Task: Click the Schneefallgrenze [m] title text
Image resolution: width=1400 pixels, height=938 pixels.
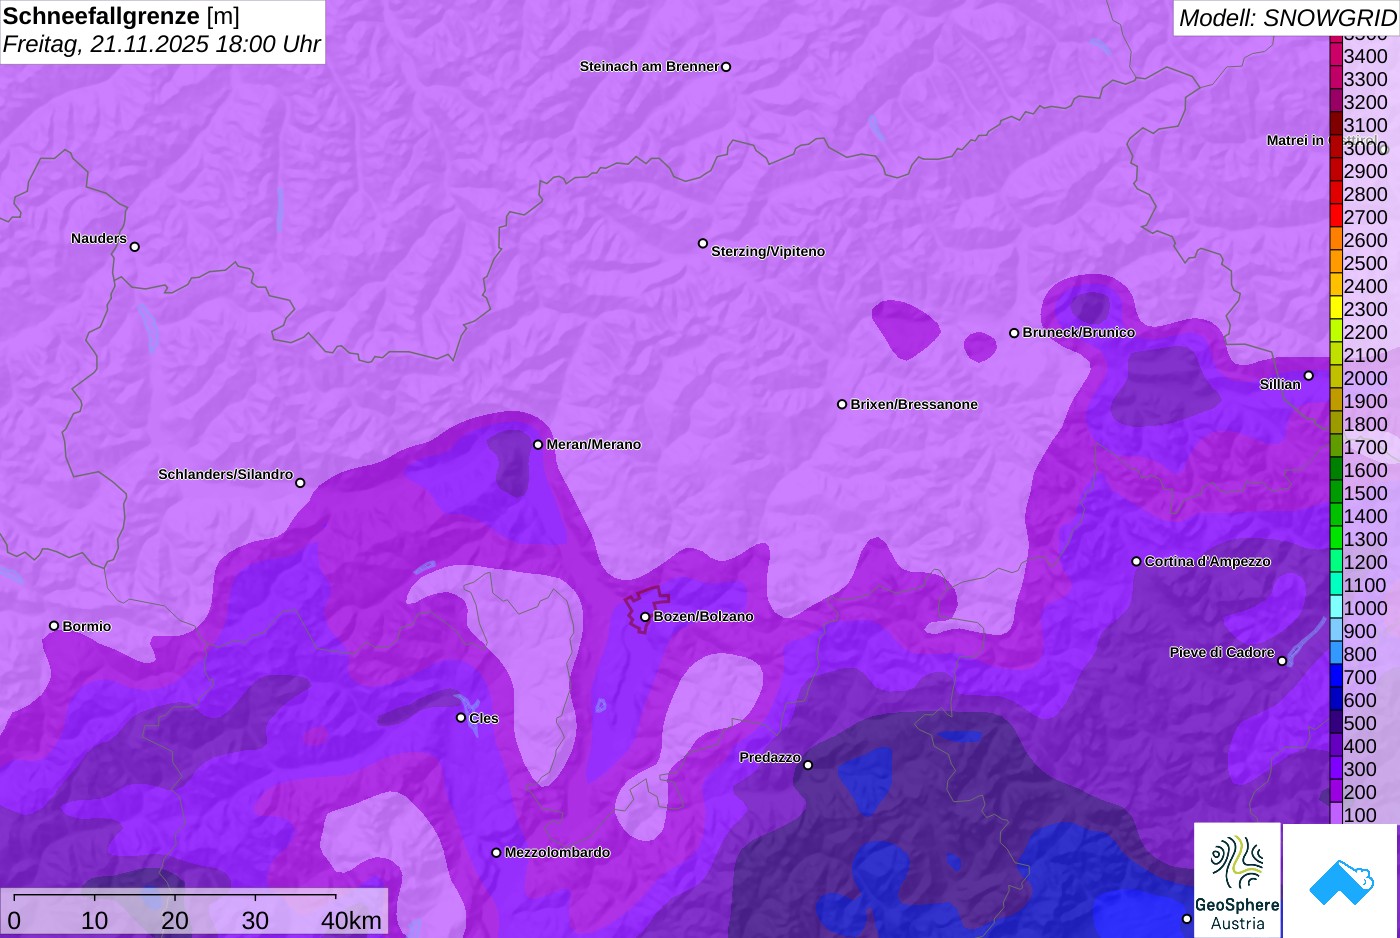Action: click(x=121, y=16)
